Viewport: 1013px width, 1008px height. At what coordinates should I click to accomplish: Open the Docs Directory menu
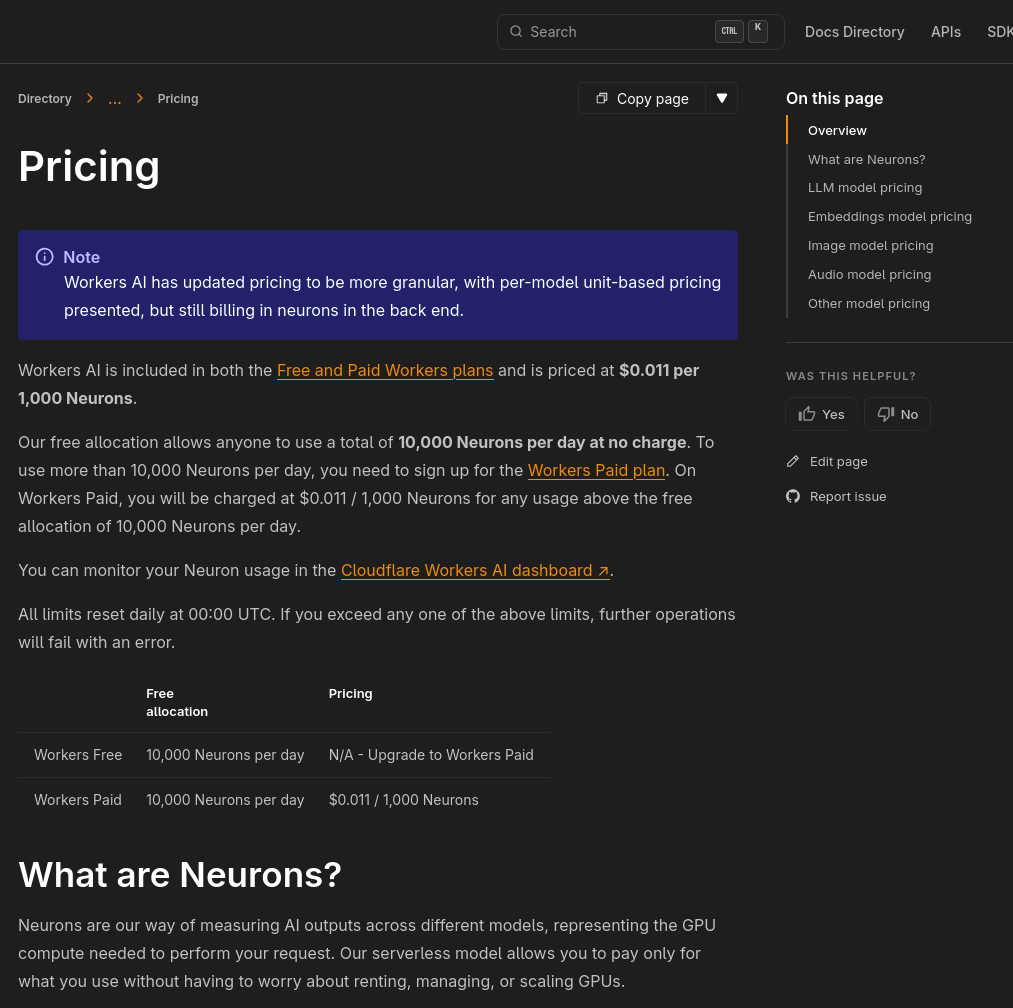coord(854,32)
